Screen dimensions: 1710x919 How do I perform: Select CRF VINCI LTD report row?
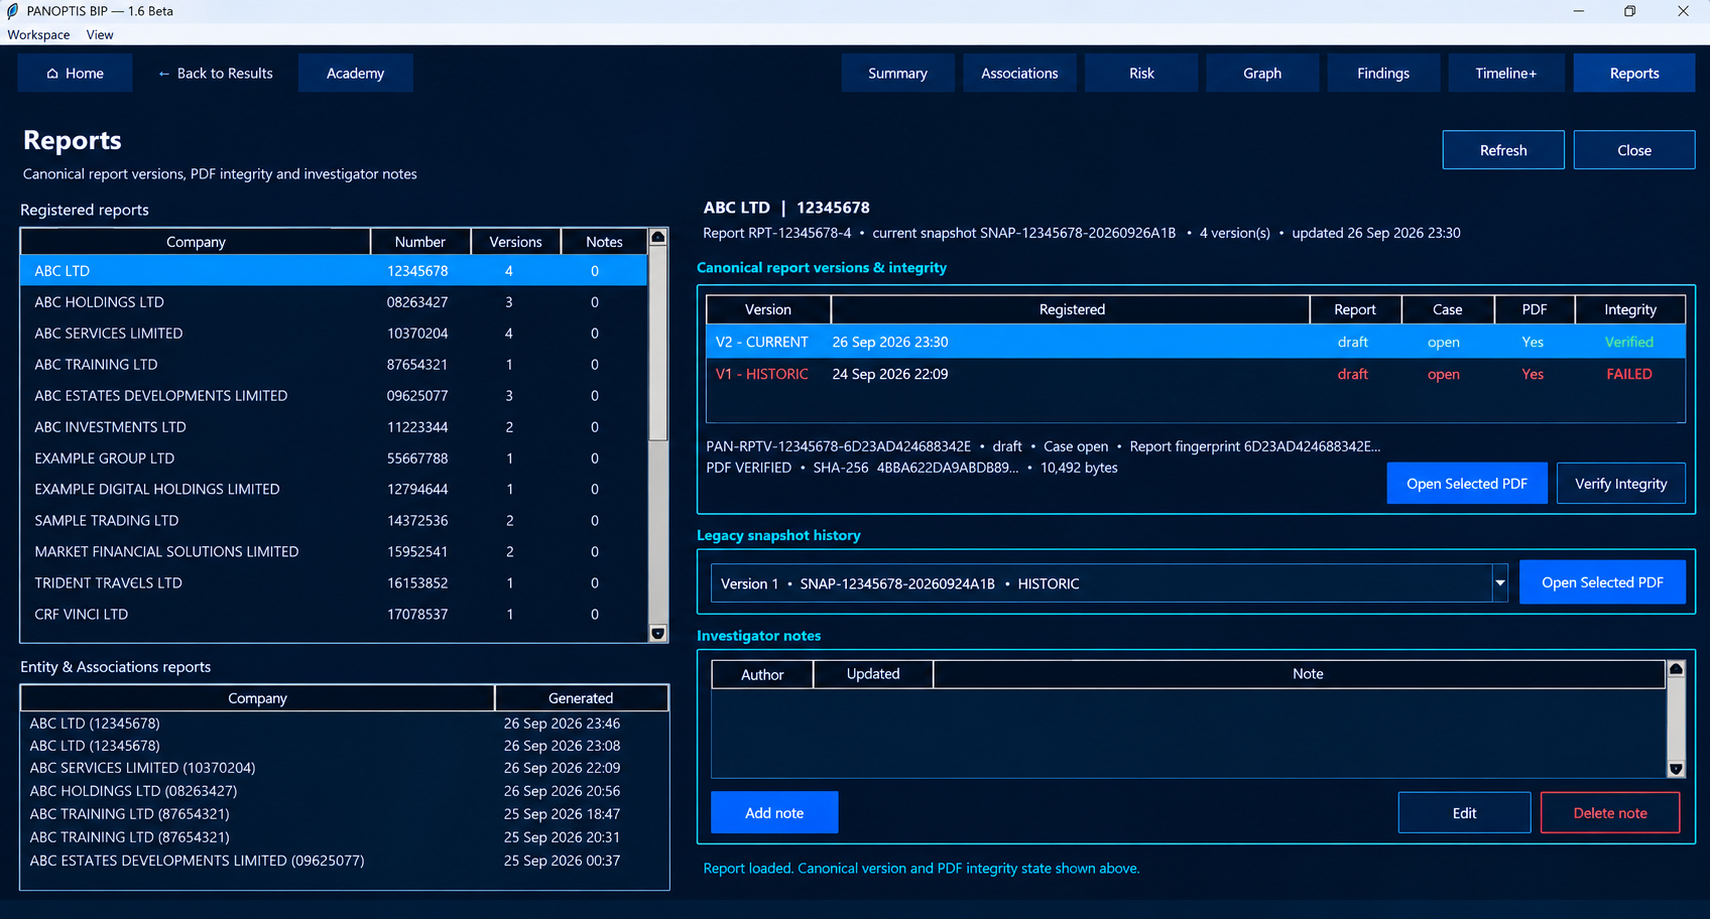point(334,614)
